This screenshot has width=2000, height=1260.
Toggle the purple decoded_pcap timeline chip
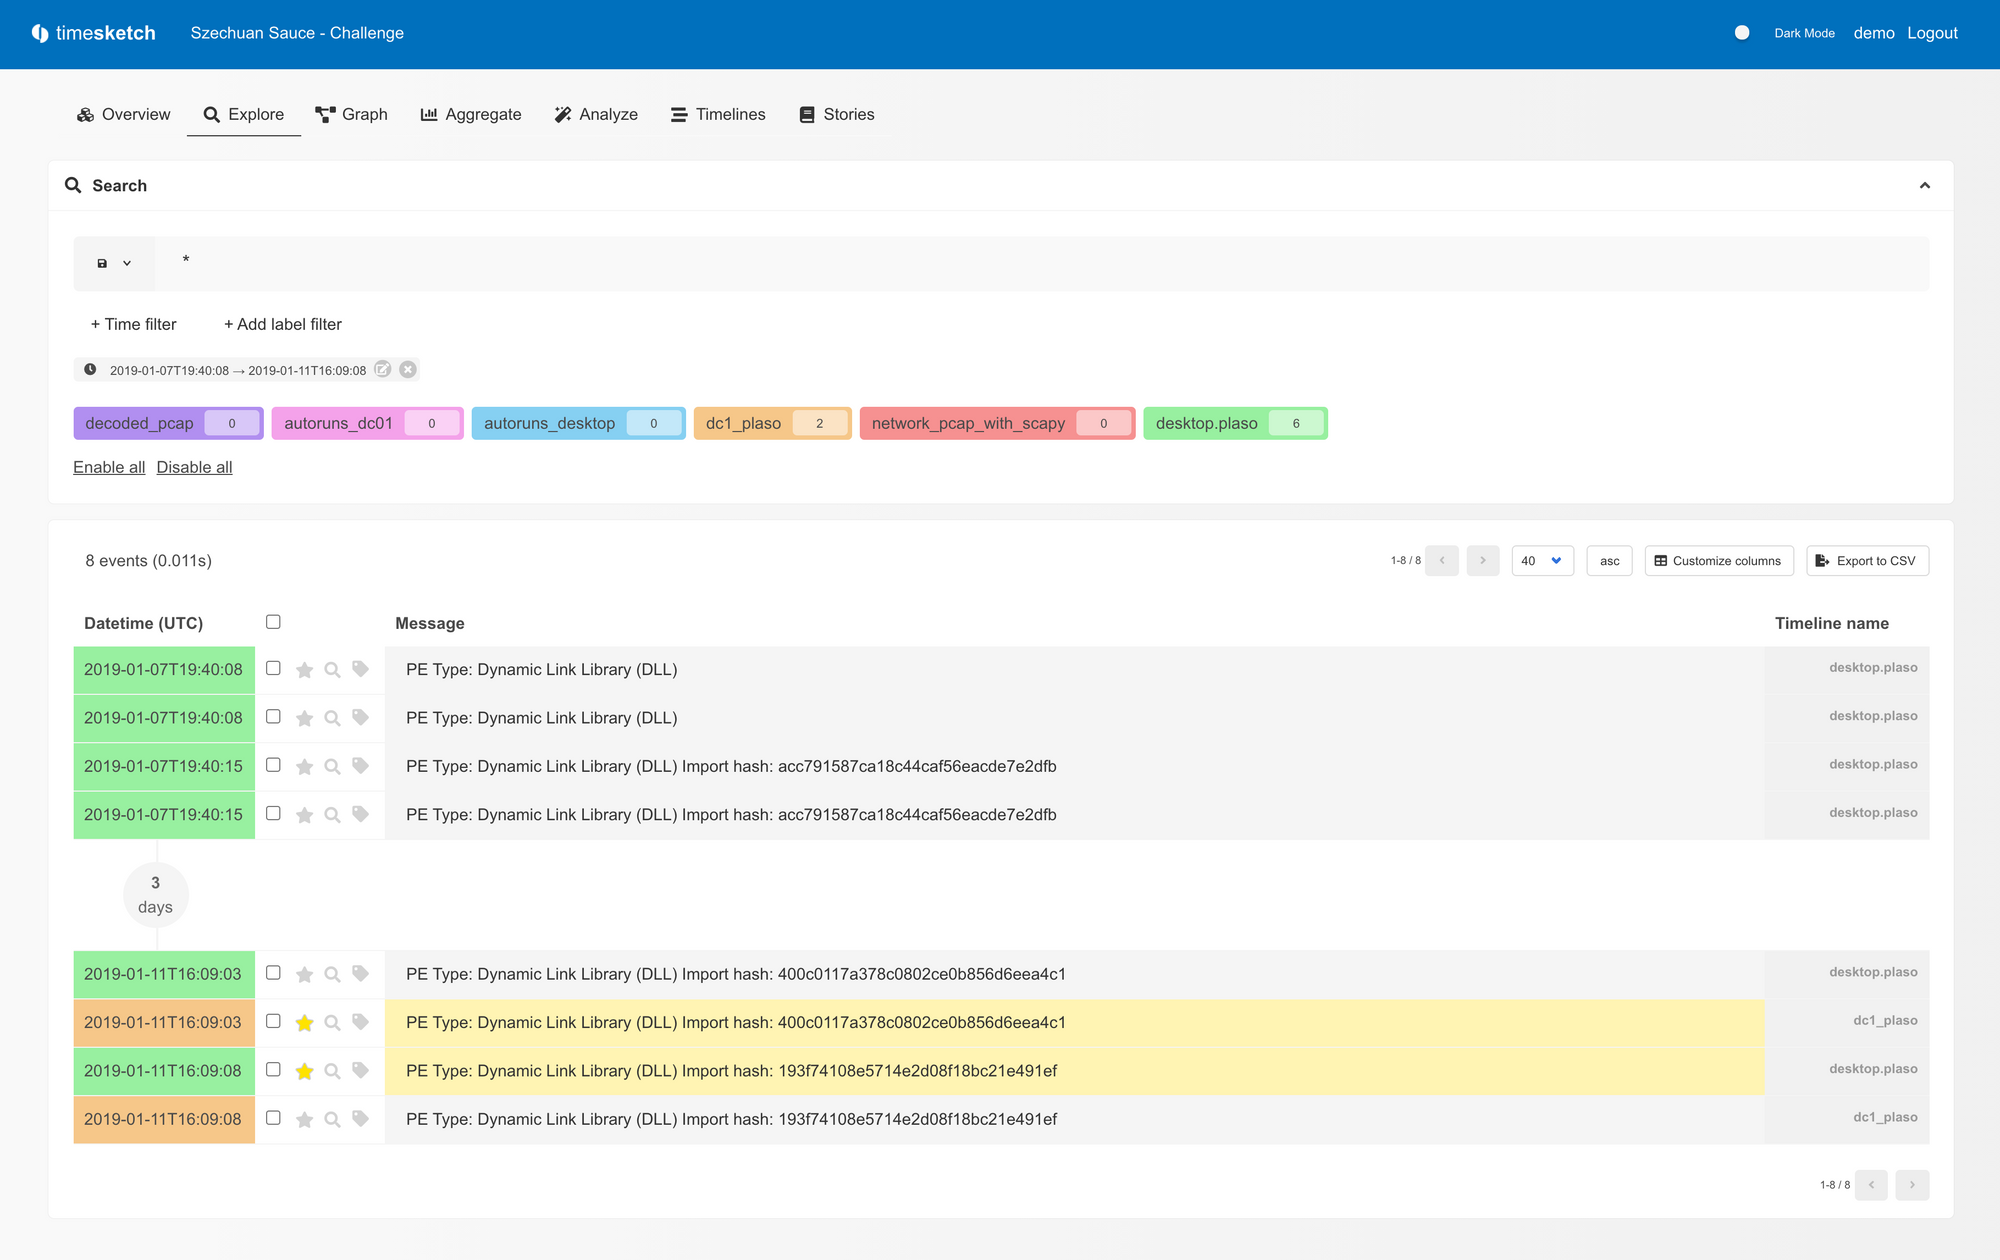(140, 424)
